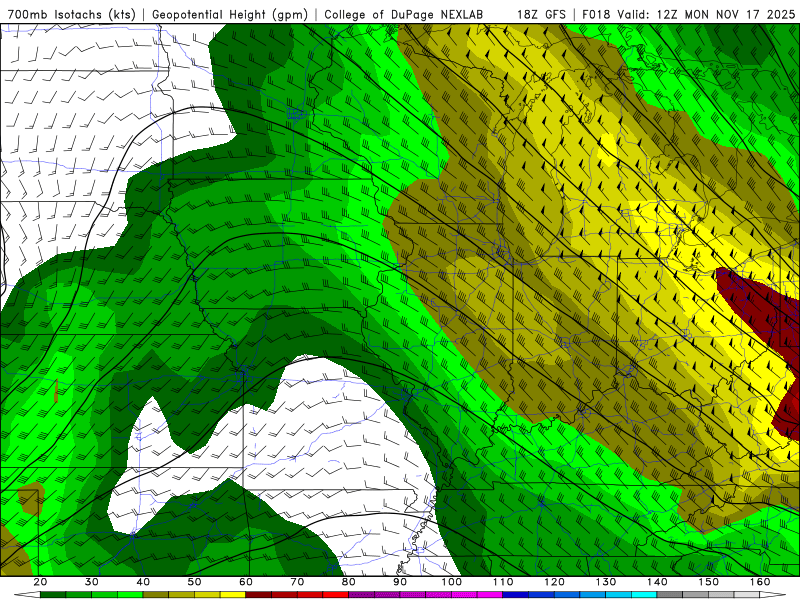The image size is (800, 600).
Task: Click the "F018" forecast hour text
Action: (596, 14)
